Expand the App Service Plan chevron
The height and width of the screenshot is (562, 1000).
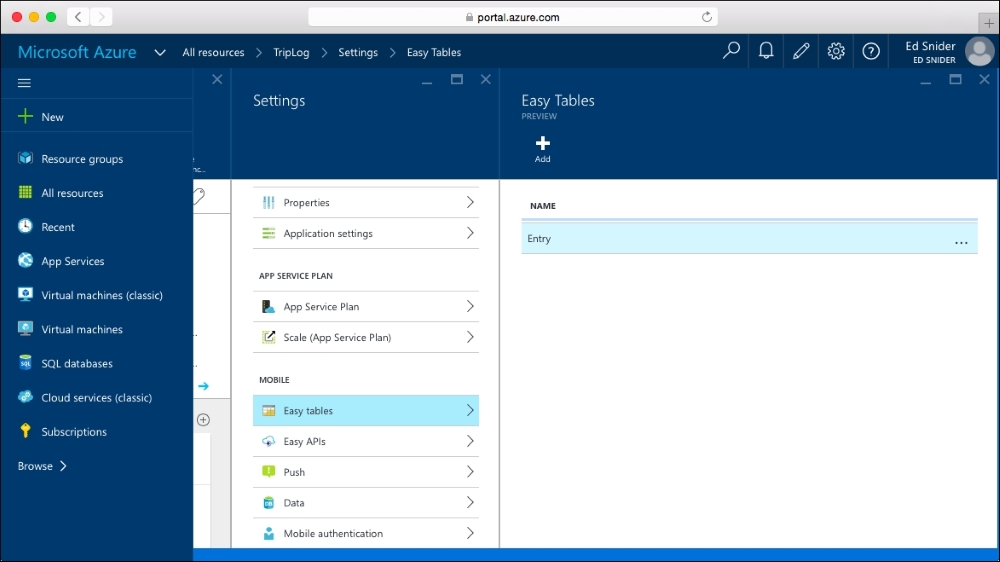(470, 306)
